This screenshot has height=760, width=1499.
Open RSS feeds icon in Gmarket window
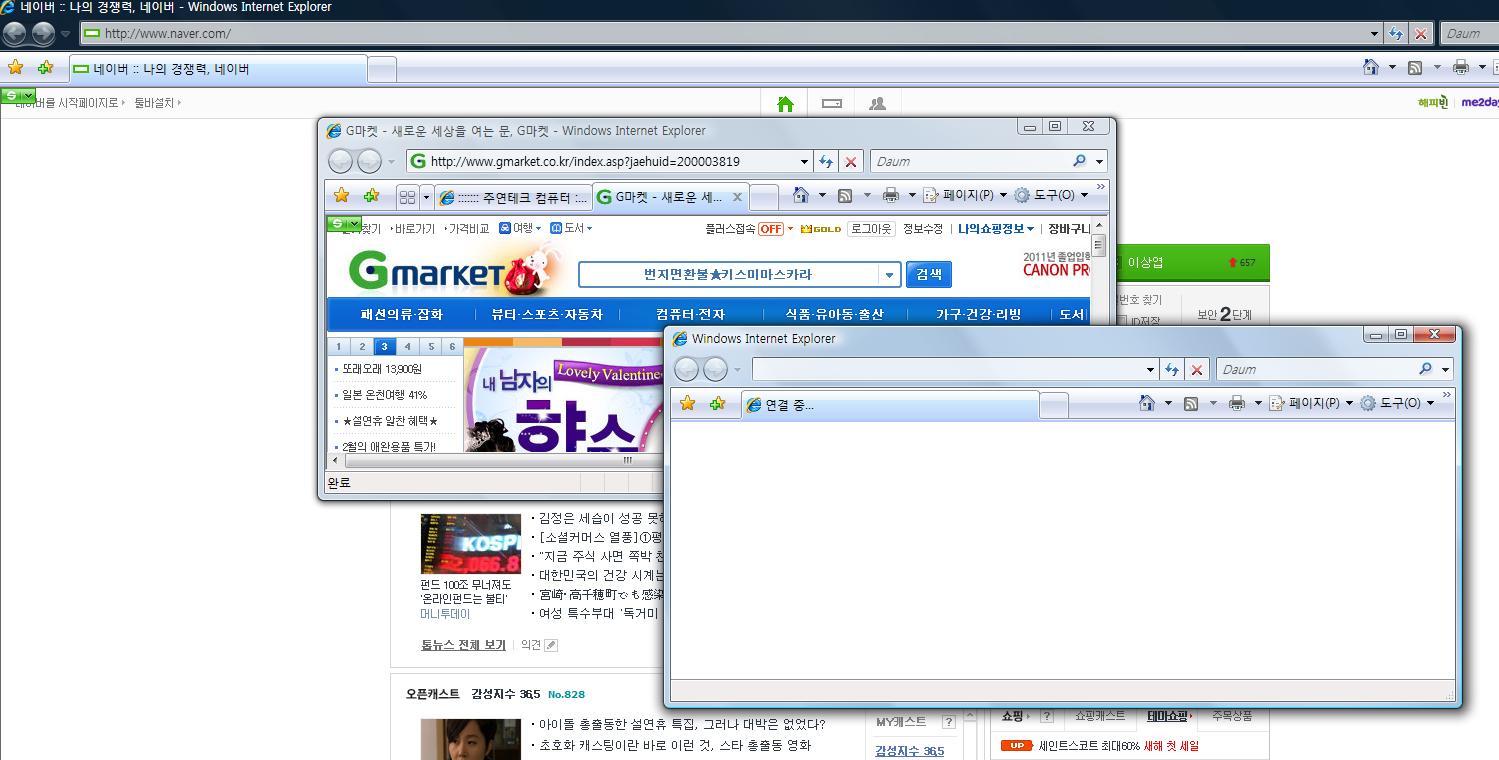(x=845, y=195)
